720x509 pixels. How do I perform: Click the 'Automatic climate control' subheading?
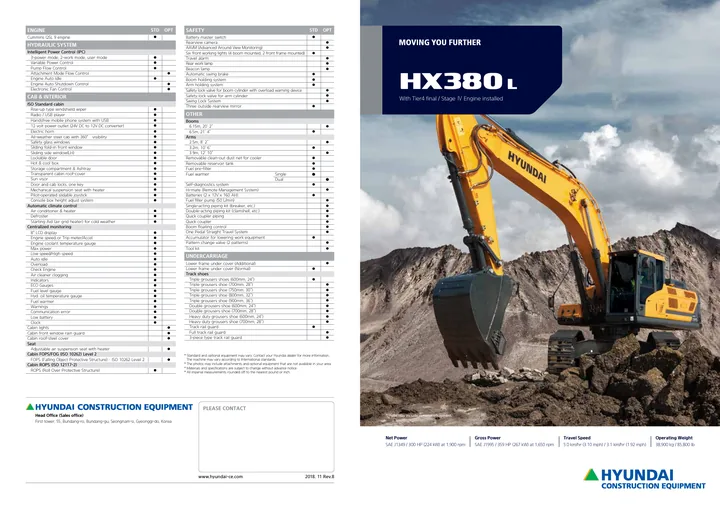click(x=101, y=206)
